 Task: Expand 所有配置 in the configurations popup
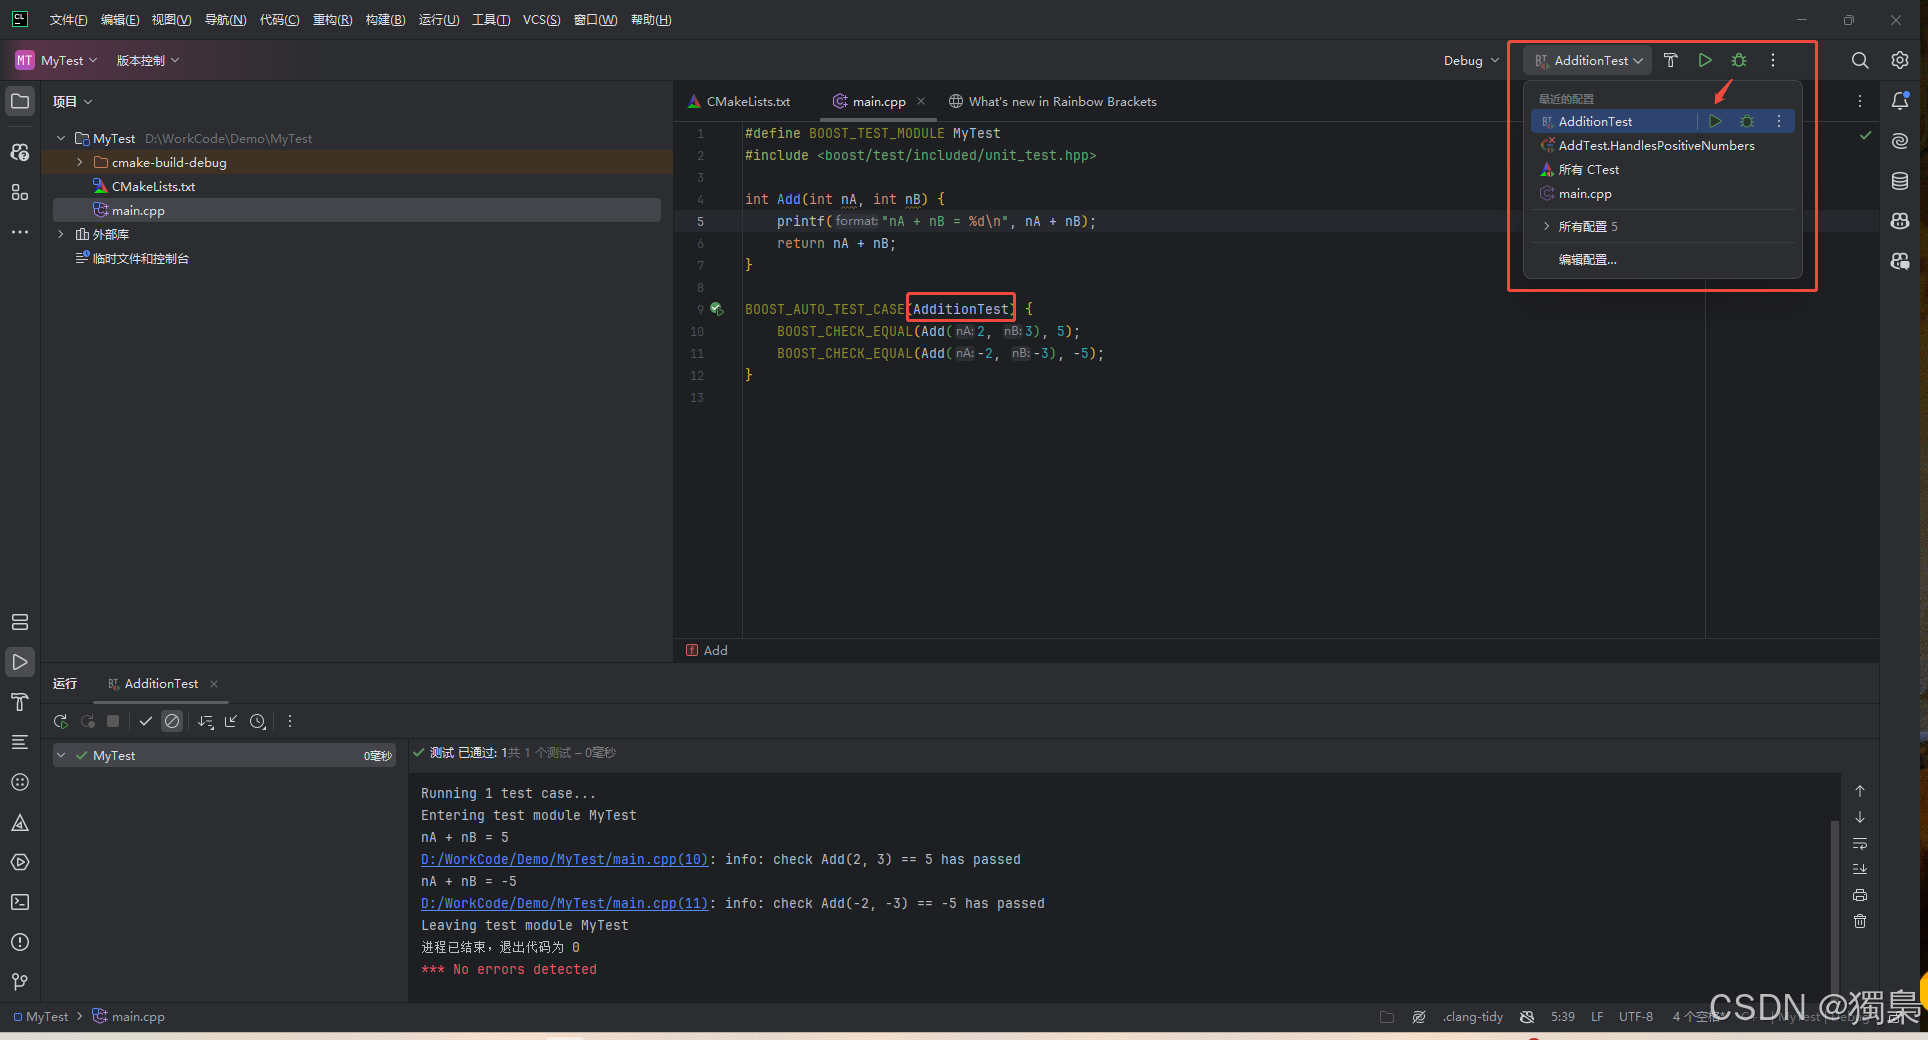(x=1547, y=226)
